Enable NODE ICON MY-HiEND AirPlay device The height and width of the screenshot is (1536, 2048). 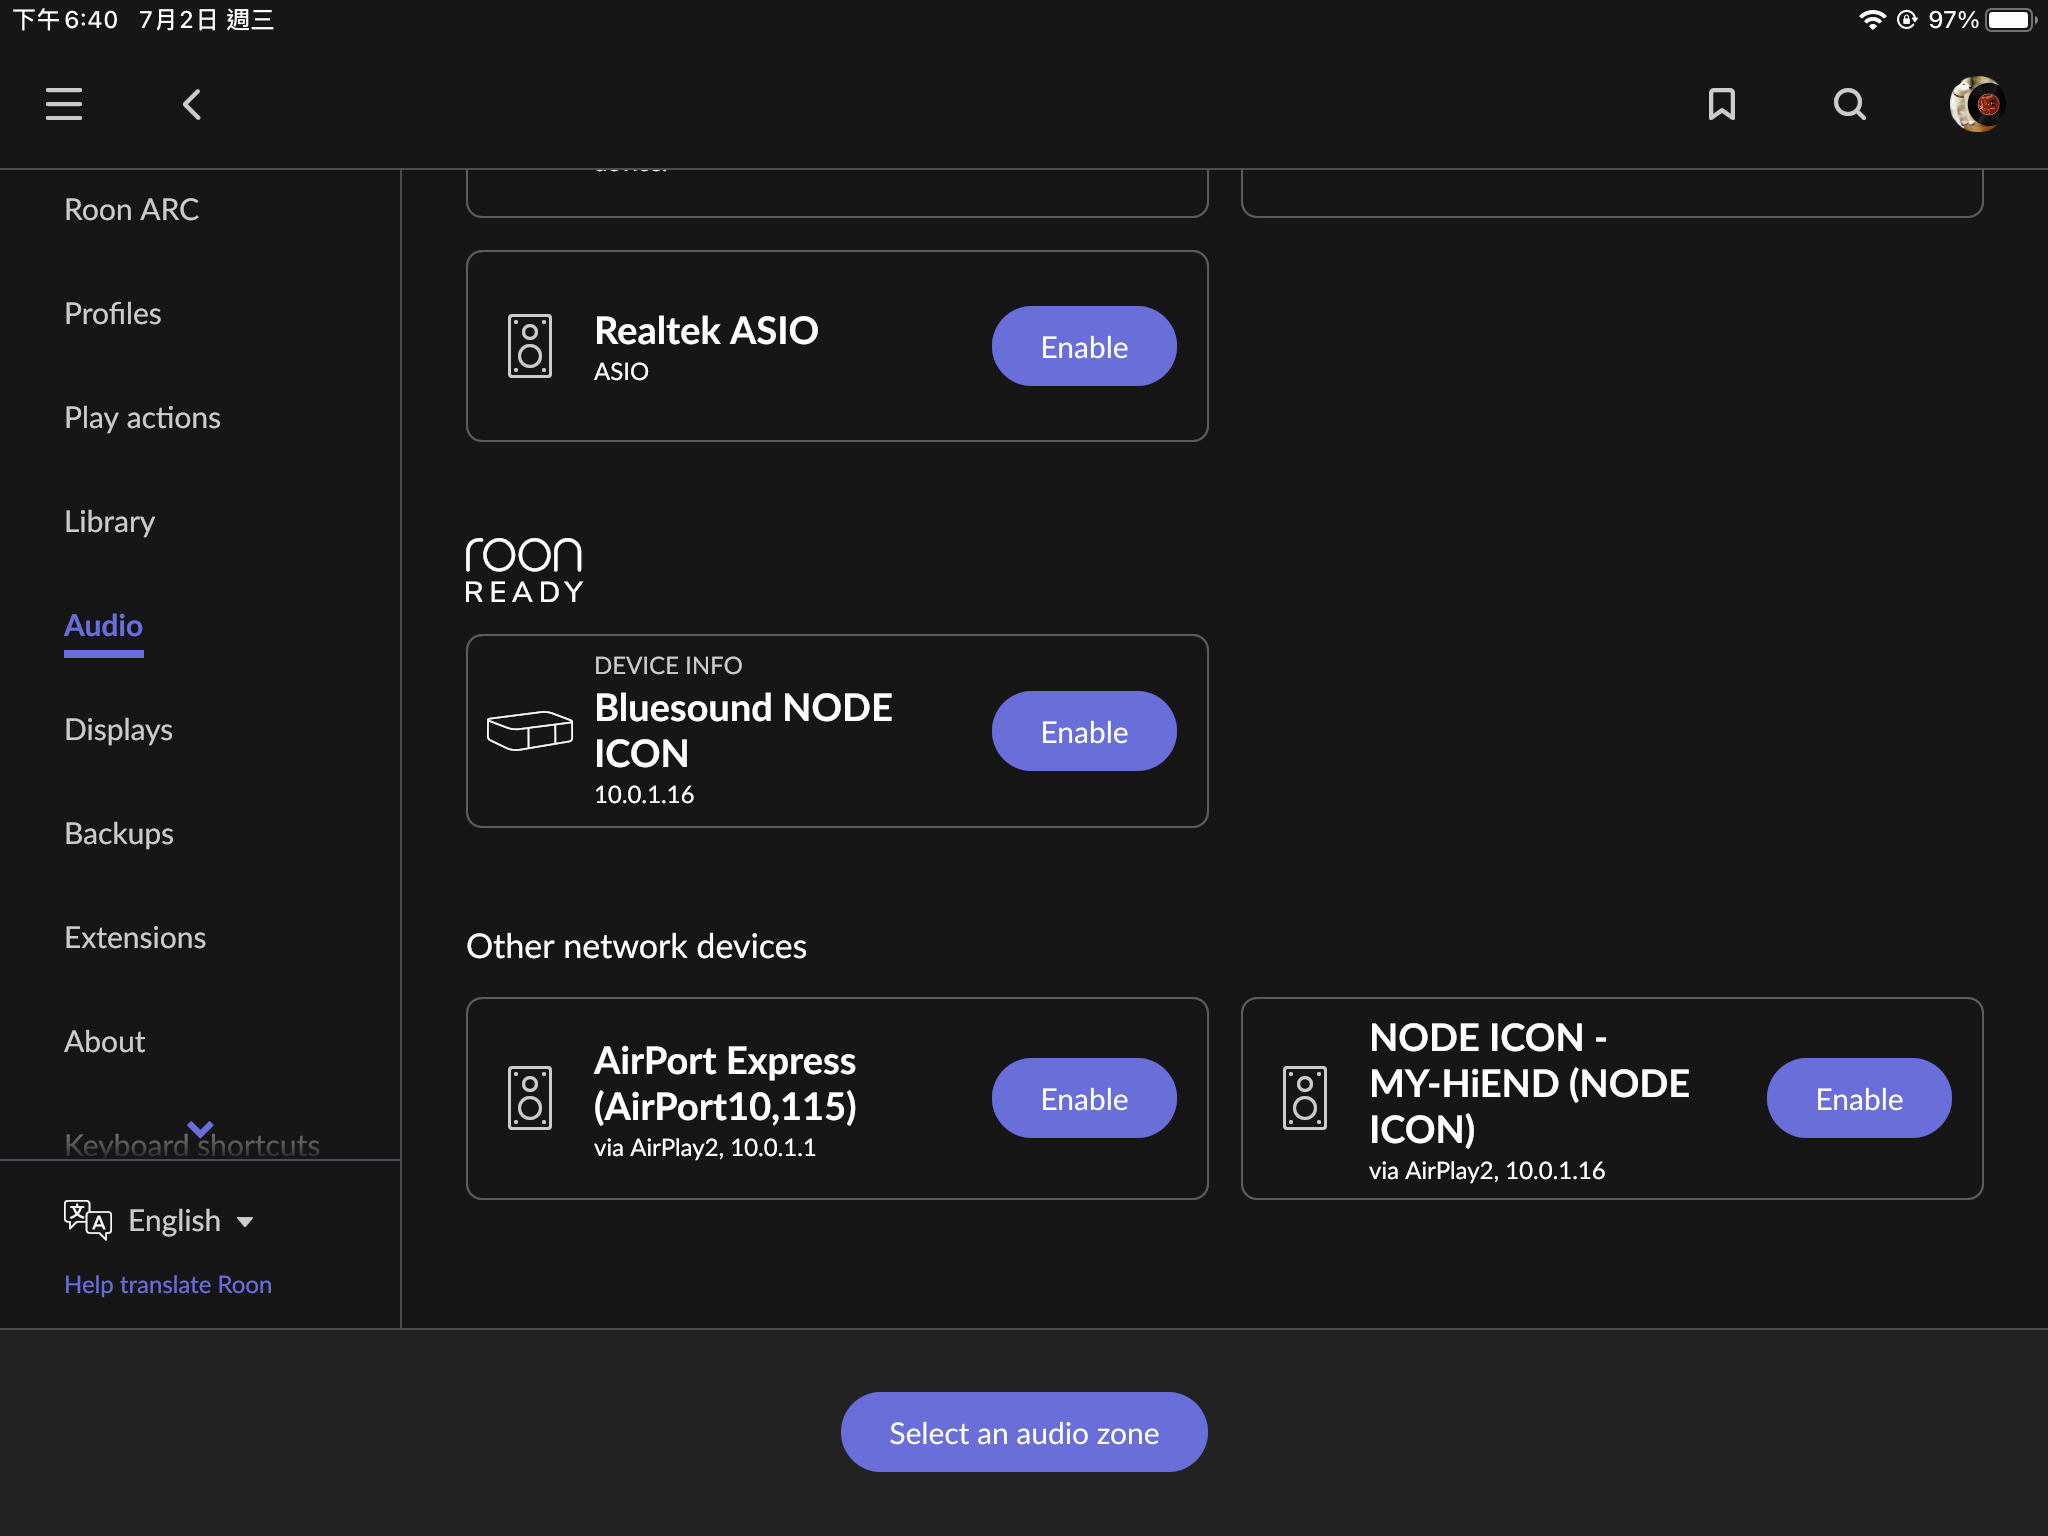tap(1859, 1098)
